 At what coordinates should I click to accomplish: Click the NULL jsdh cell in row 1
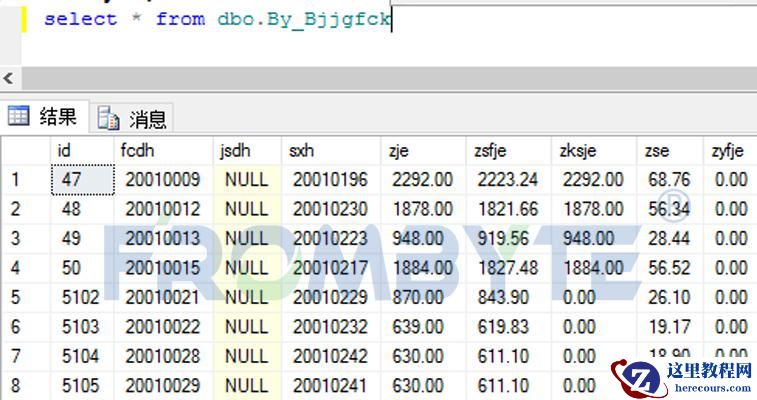[x=247, y=179]
